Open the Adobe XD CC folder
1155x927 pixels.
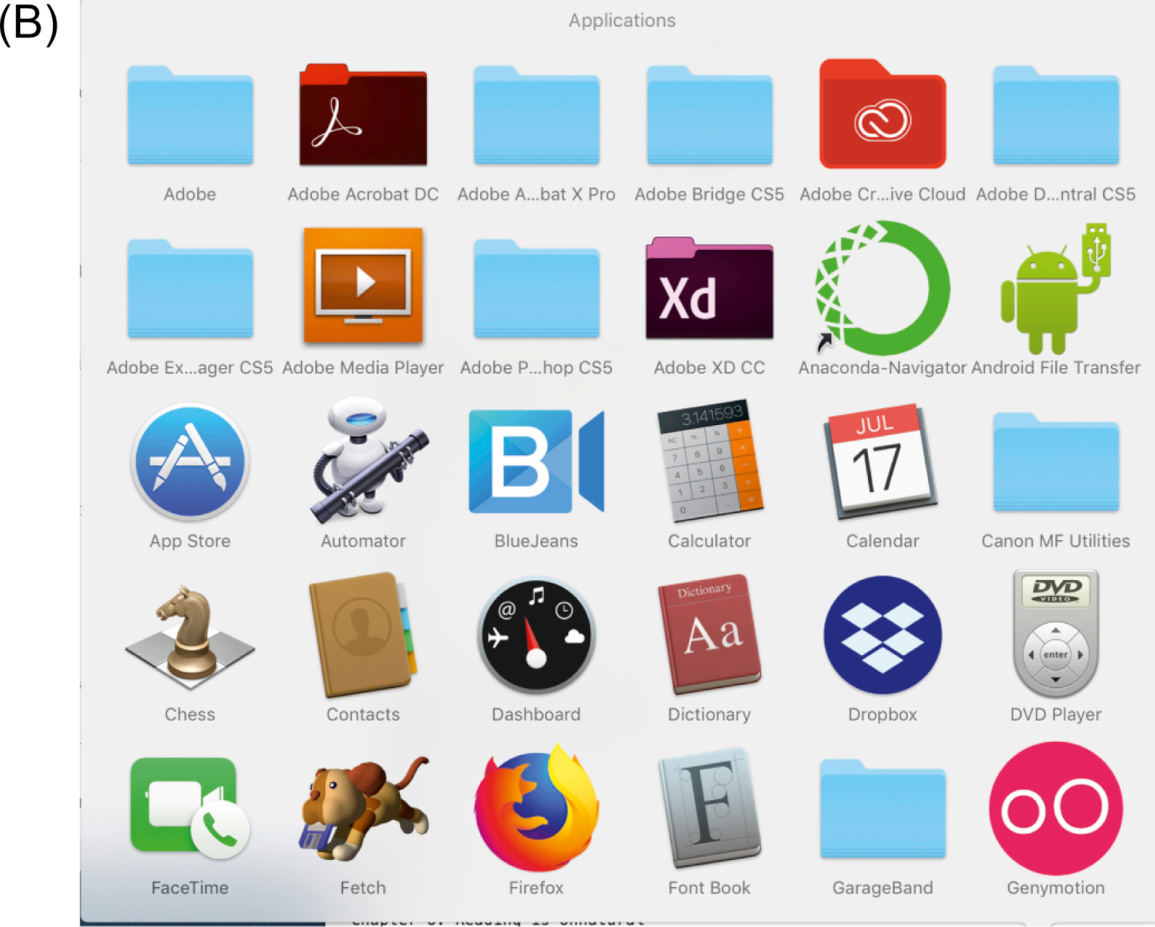709,288
